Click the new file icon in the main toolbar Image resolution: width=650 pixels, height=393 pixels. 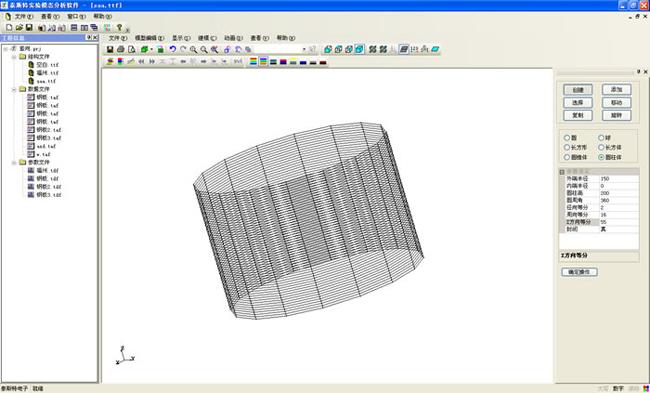click(9, 27)
